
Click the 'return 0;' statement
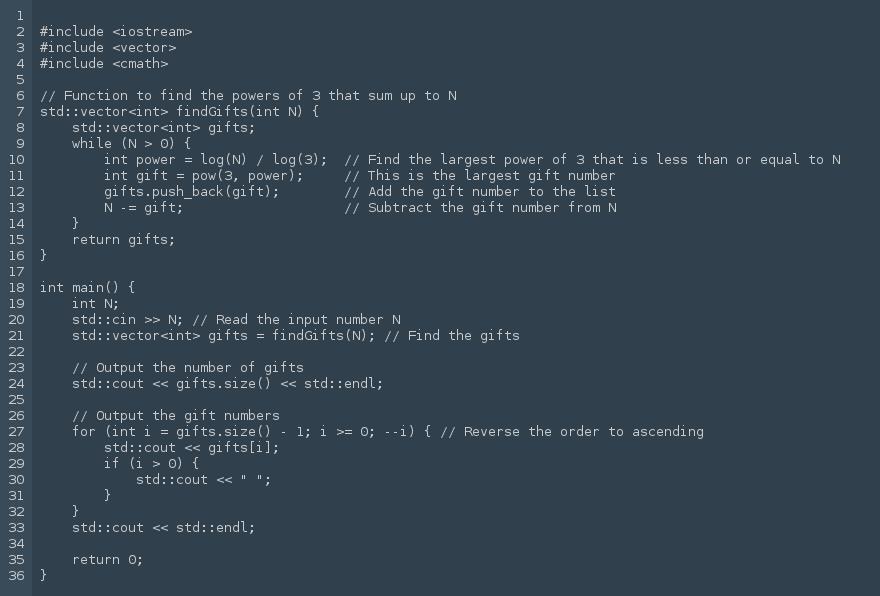[108, 559]
